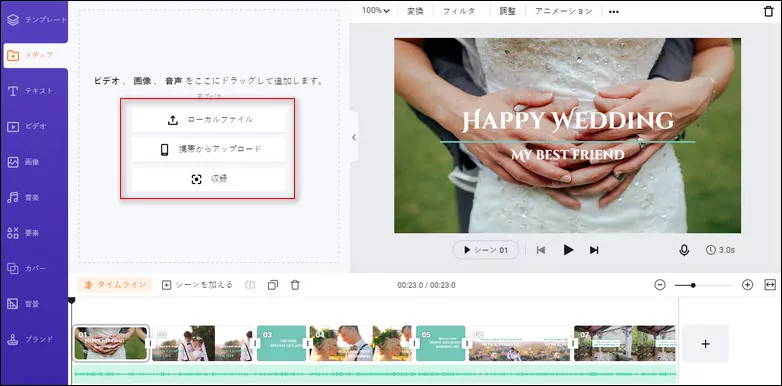
Task: Click アニメーション in the top toolbar
Action: [564, 11]
